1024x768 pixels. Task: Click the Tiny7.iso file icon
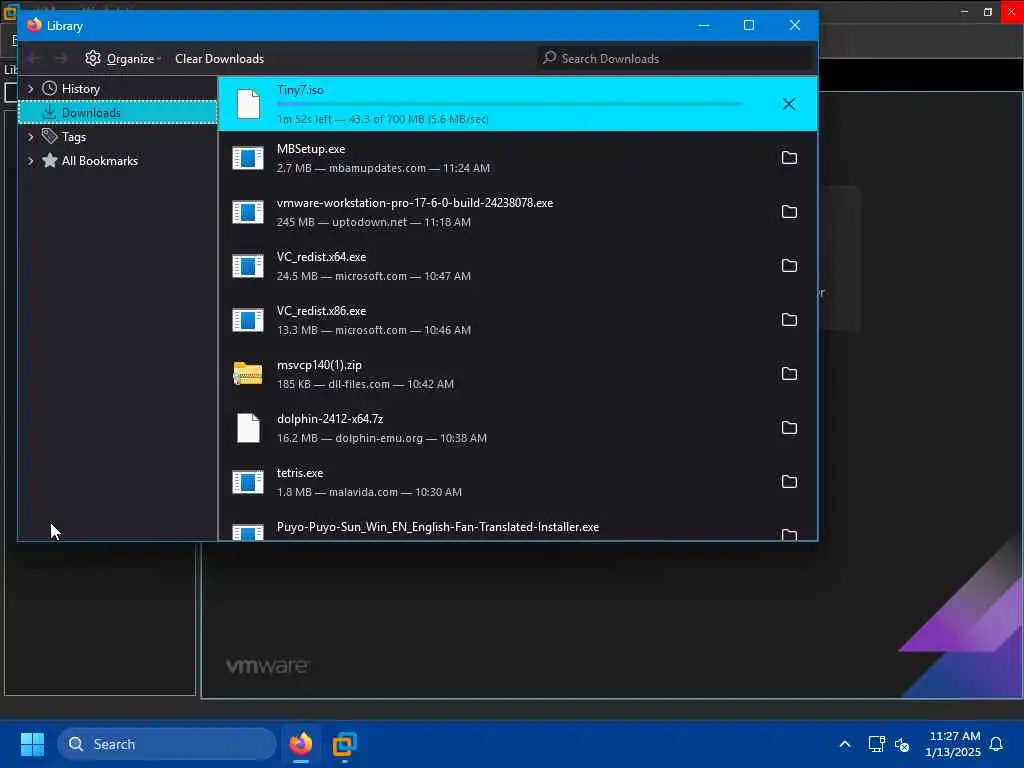[248, 104]
